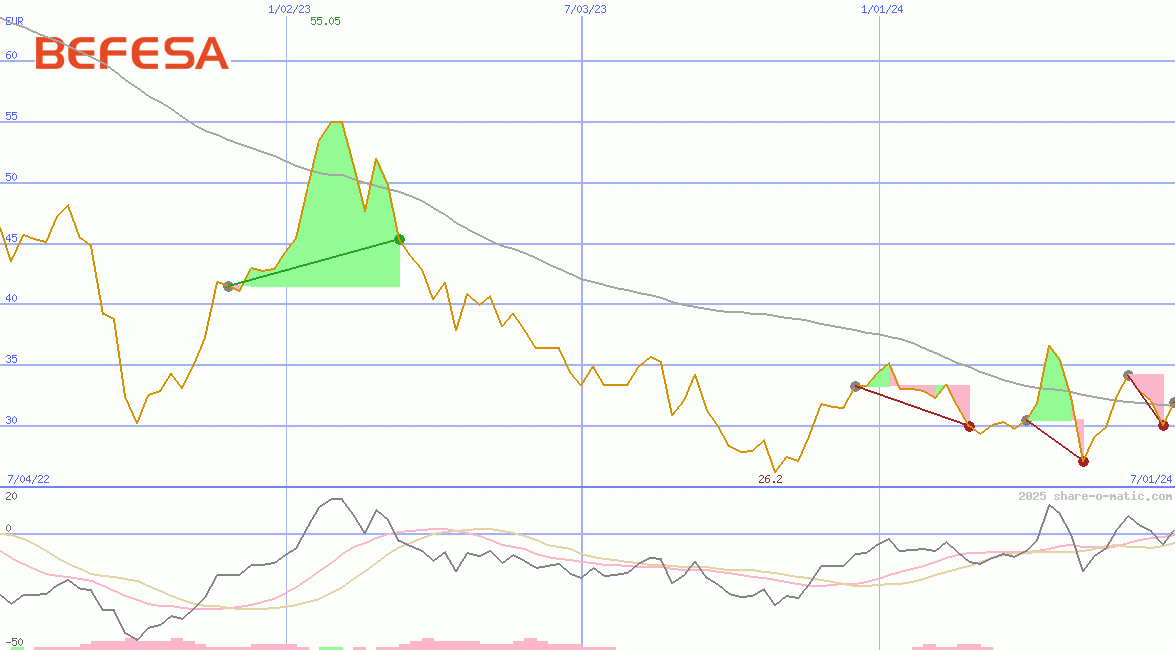This screenshot has width=1175, height=650.
Task: Click the 7/04/22 start date label
Action: (28, 479)
